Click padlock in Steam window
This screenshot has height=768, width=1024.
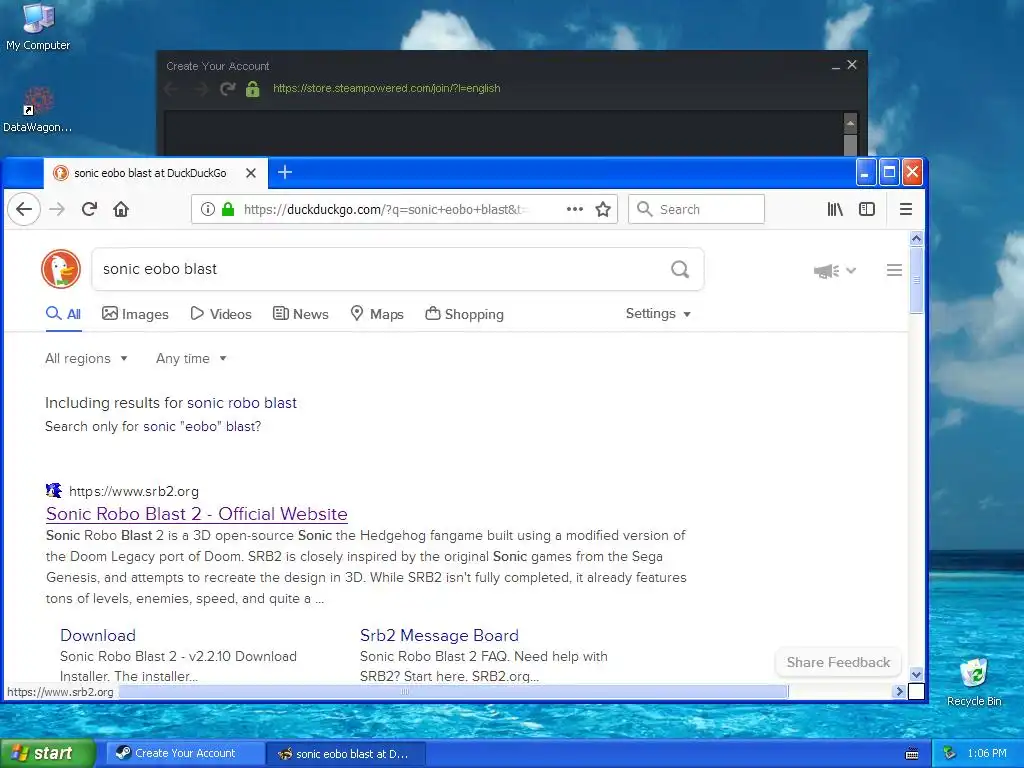(x=253, y=88)
